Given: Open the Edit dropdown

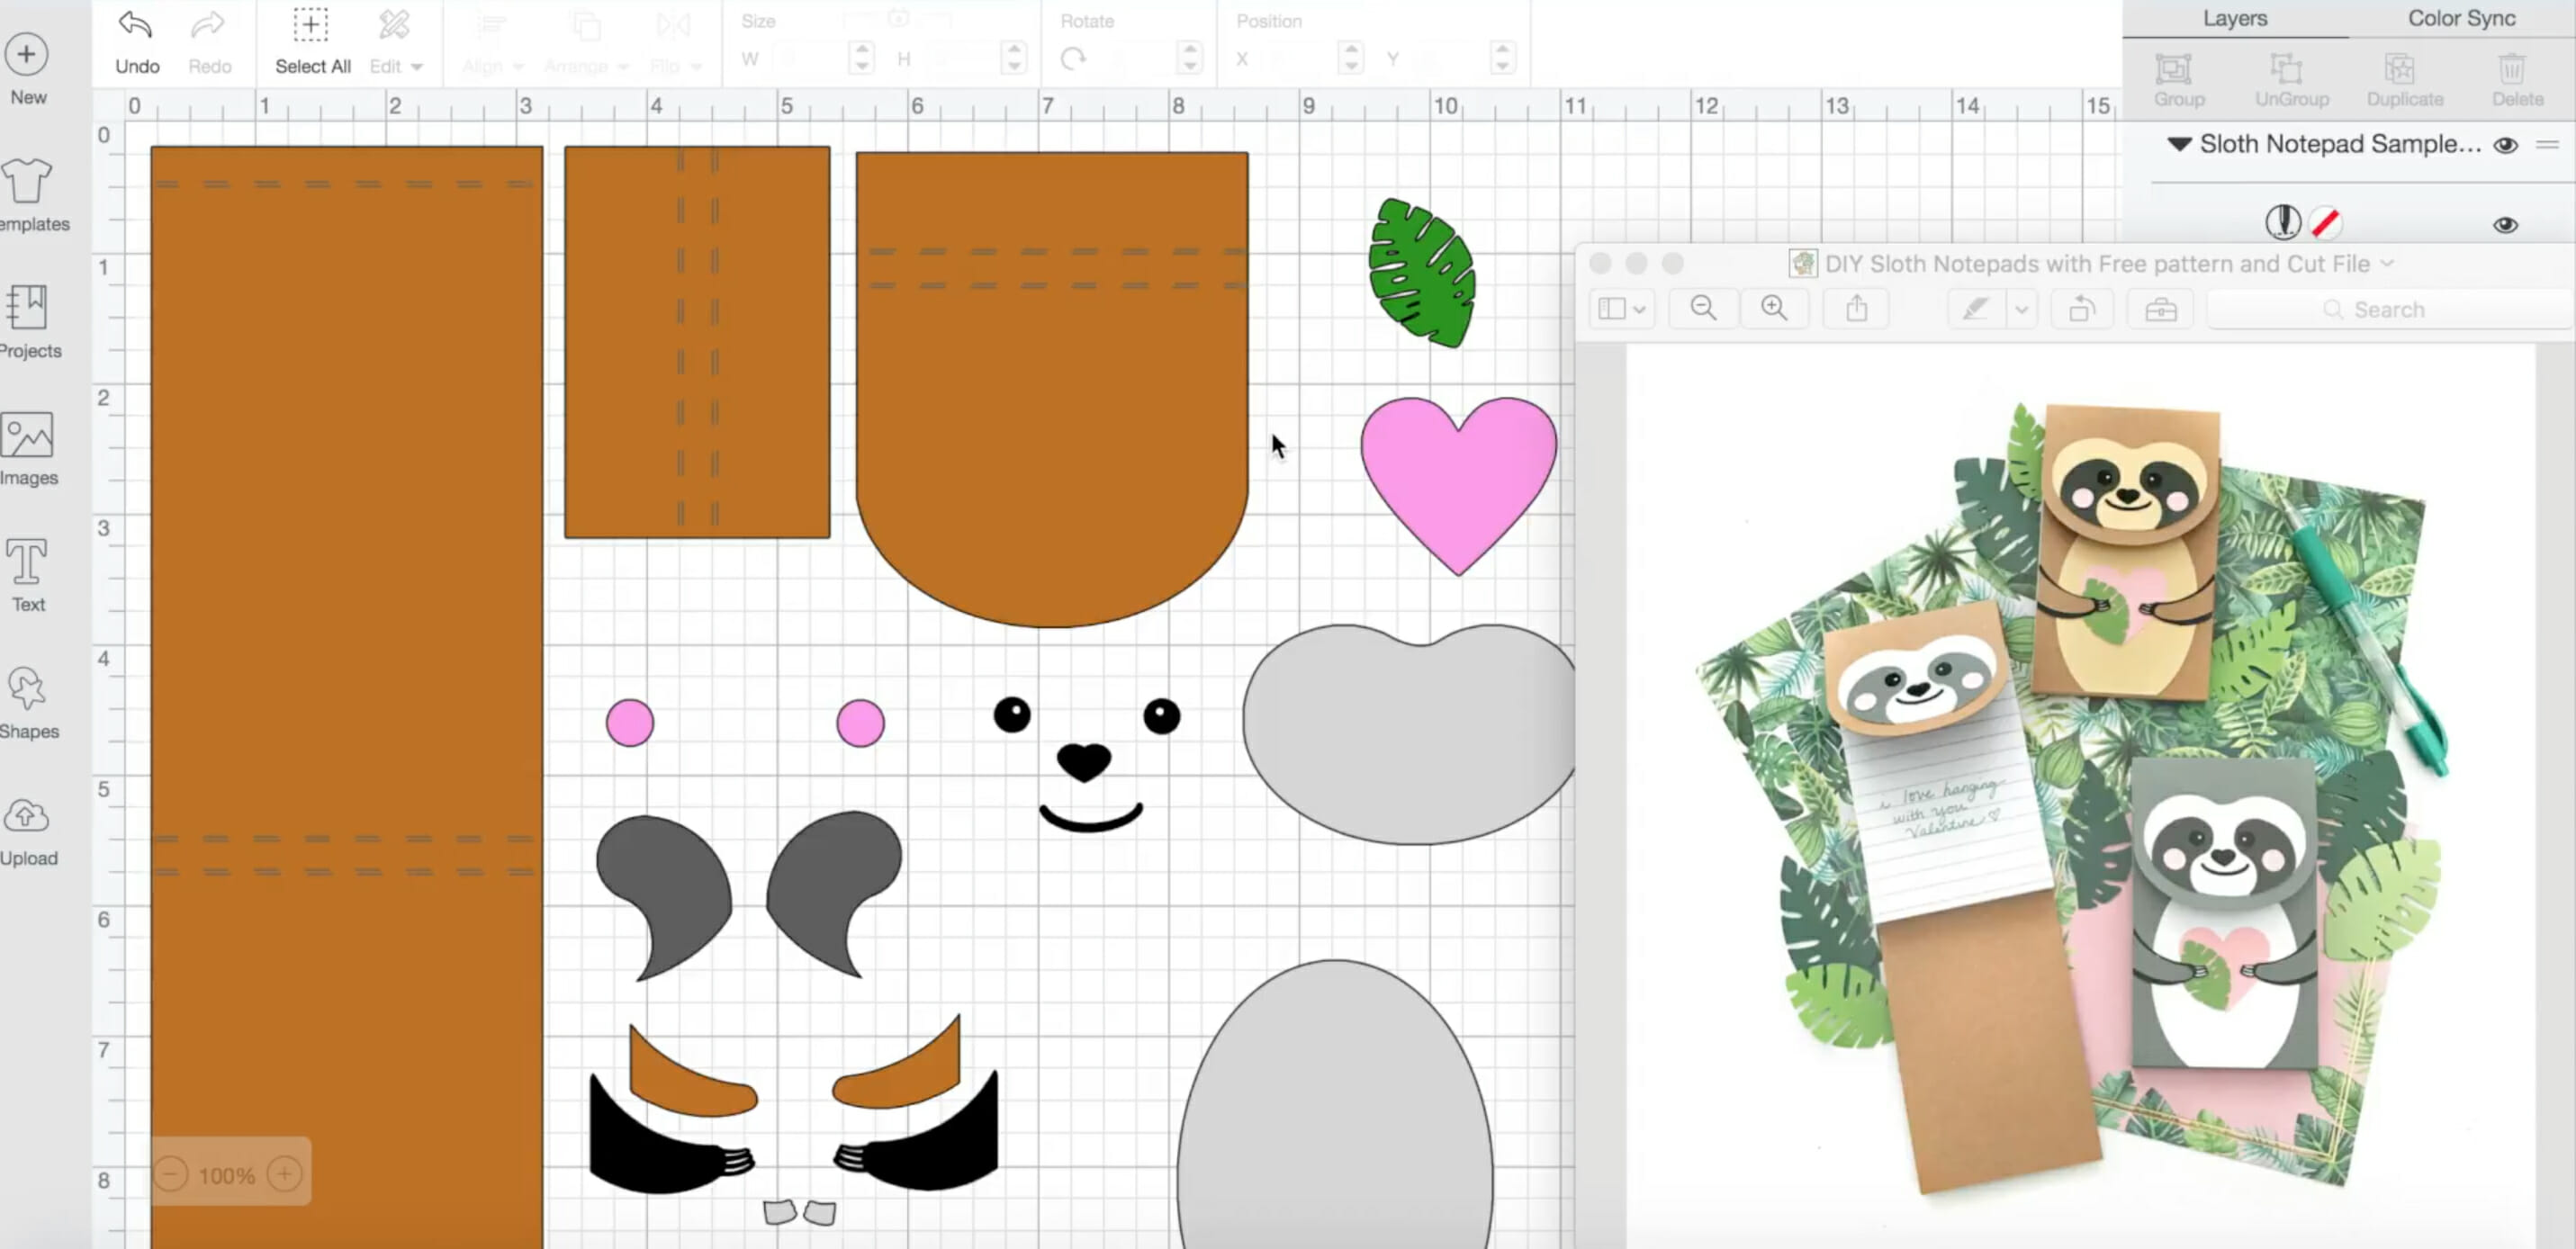Looking at the screenshot, I should (x=396, y=43).
